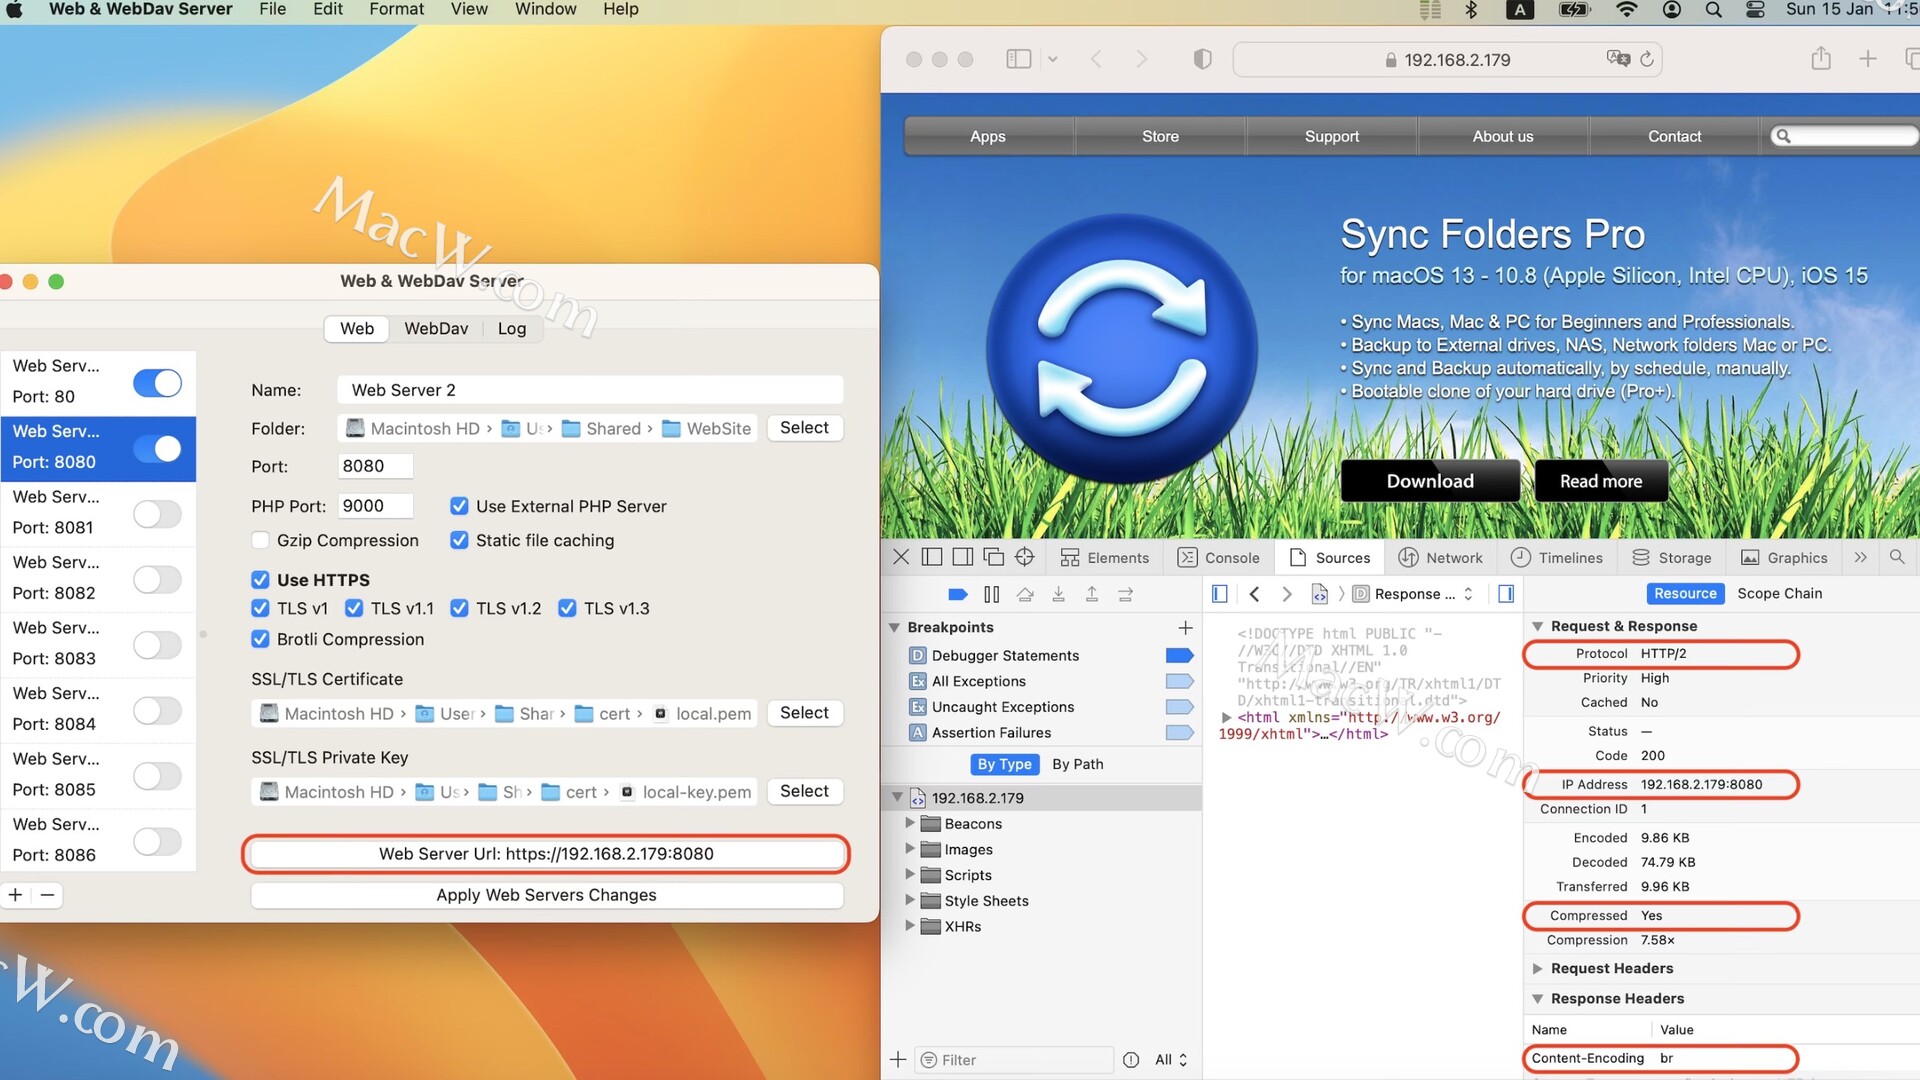Click Safari translate icon in address bar
The width and height of the screenshot is (1920, 1080).
coord(1618,59)
